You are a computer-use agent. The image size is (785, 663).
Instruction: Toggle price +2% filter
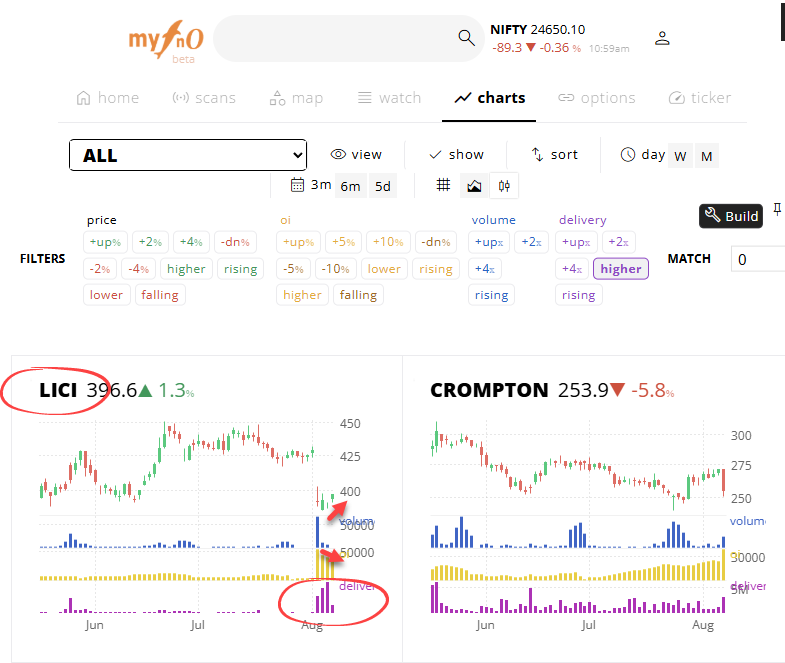(x=150, y=242)
